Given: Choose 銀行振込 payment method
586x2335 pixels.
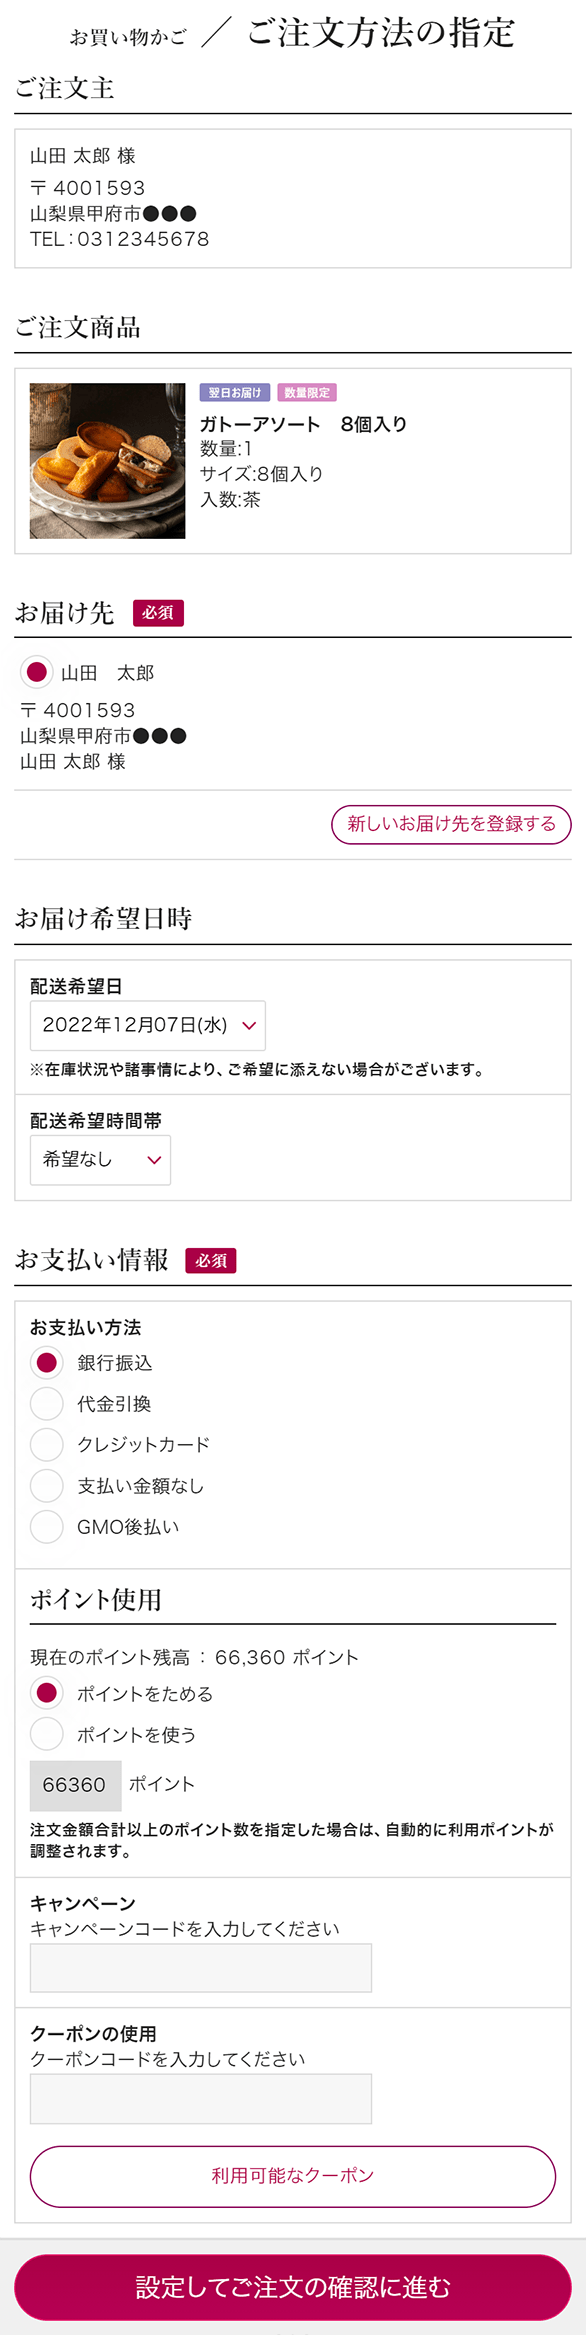Looking at the screenshot, I should (x=46, y=1362).
